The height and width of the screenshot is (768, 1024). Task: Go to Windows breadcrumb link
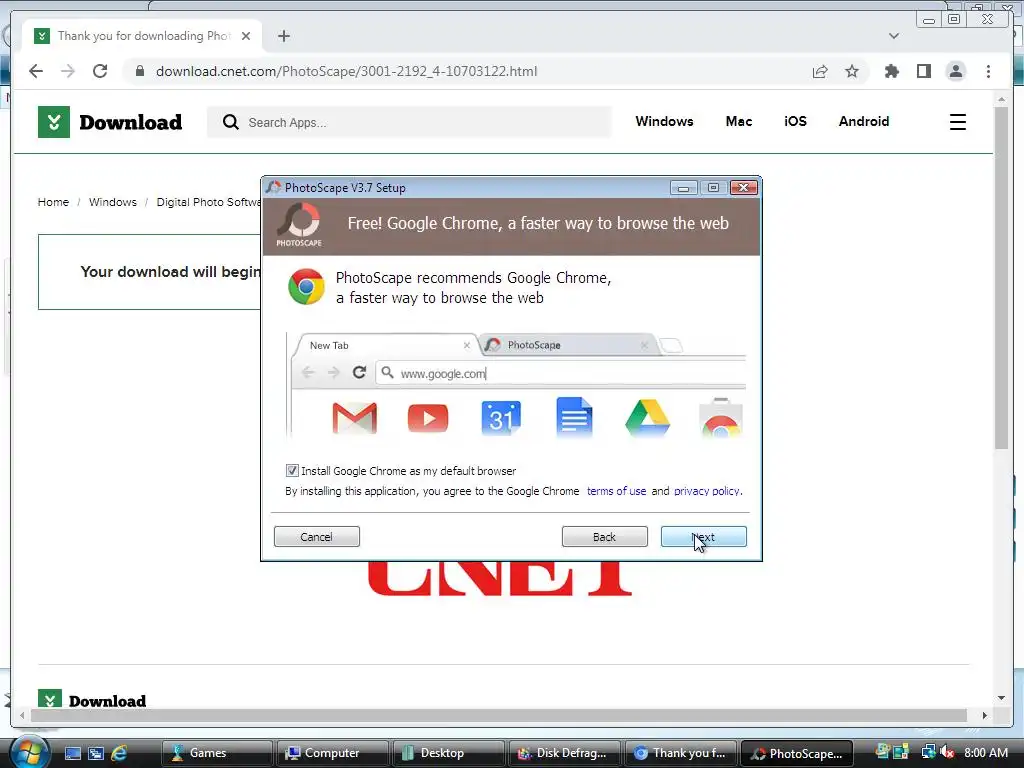pos(113,202)
